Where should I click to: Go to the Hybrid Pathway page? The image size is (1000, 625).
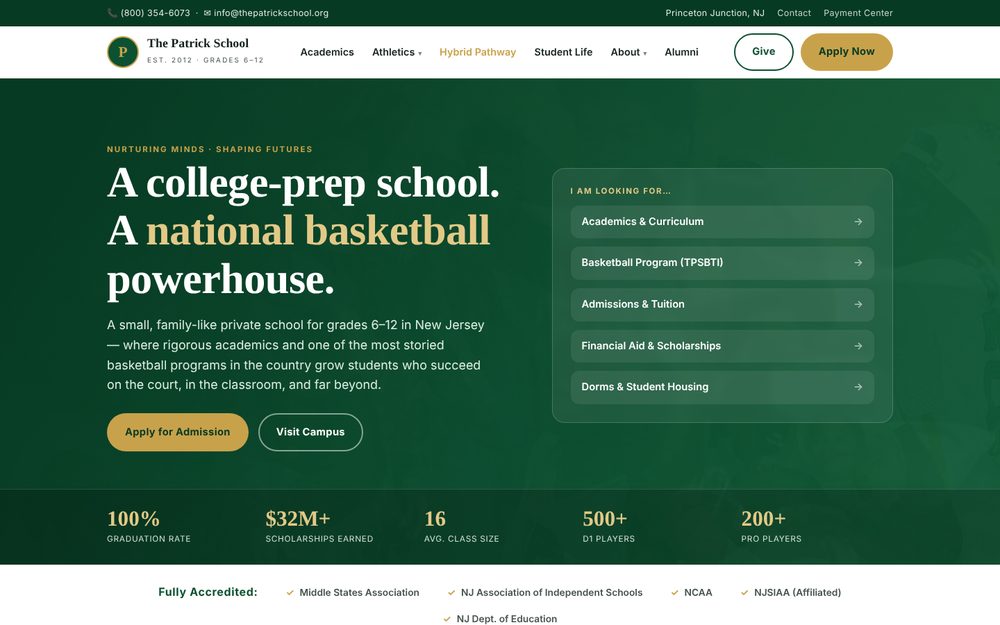click(478, 52)
